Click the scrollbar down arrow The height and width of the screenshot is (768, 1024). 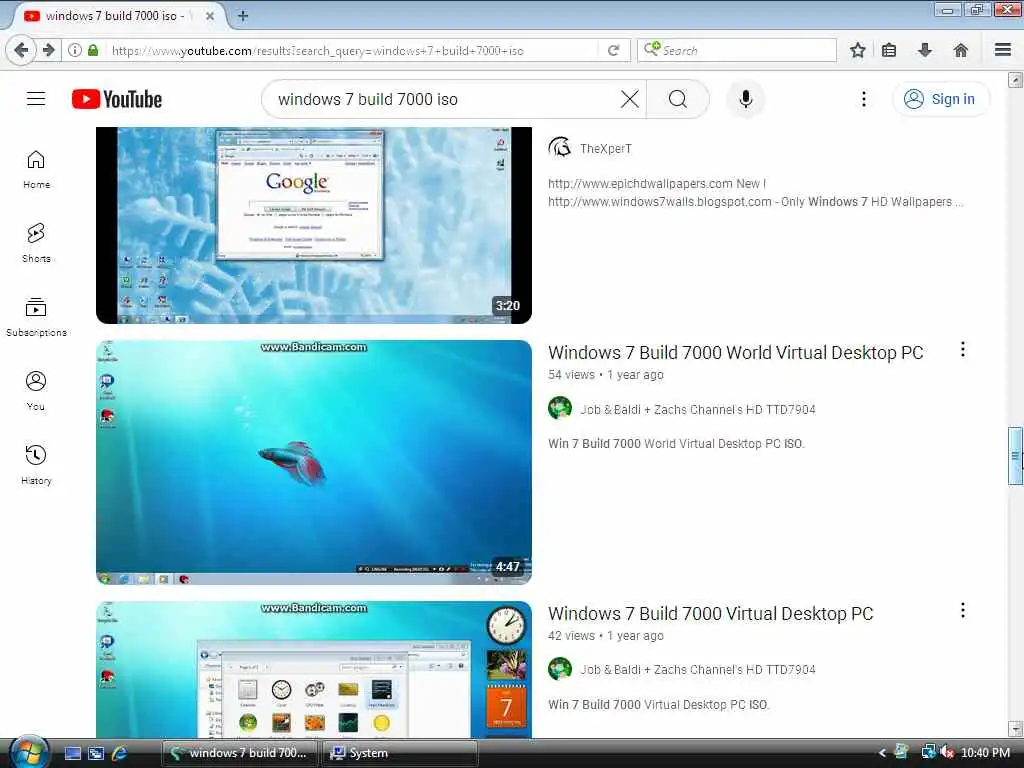(1015, 728)
